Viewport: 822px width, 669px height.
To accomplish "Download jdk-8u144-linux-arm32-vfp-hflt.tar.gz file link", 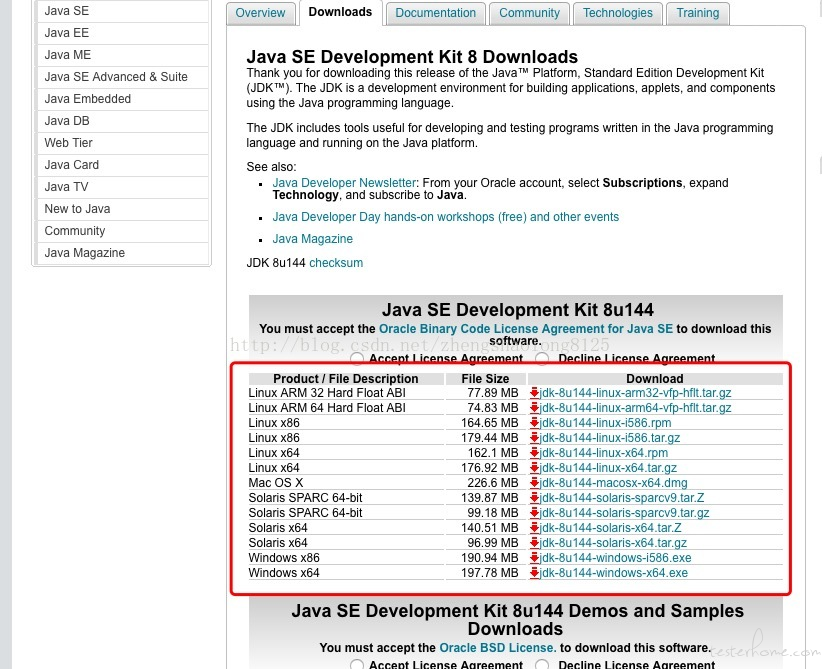I will 635,393.
